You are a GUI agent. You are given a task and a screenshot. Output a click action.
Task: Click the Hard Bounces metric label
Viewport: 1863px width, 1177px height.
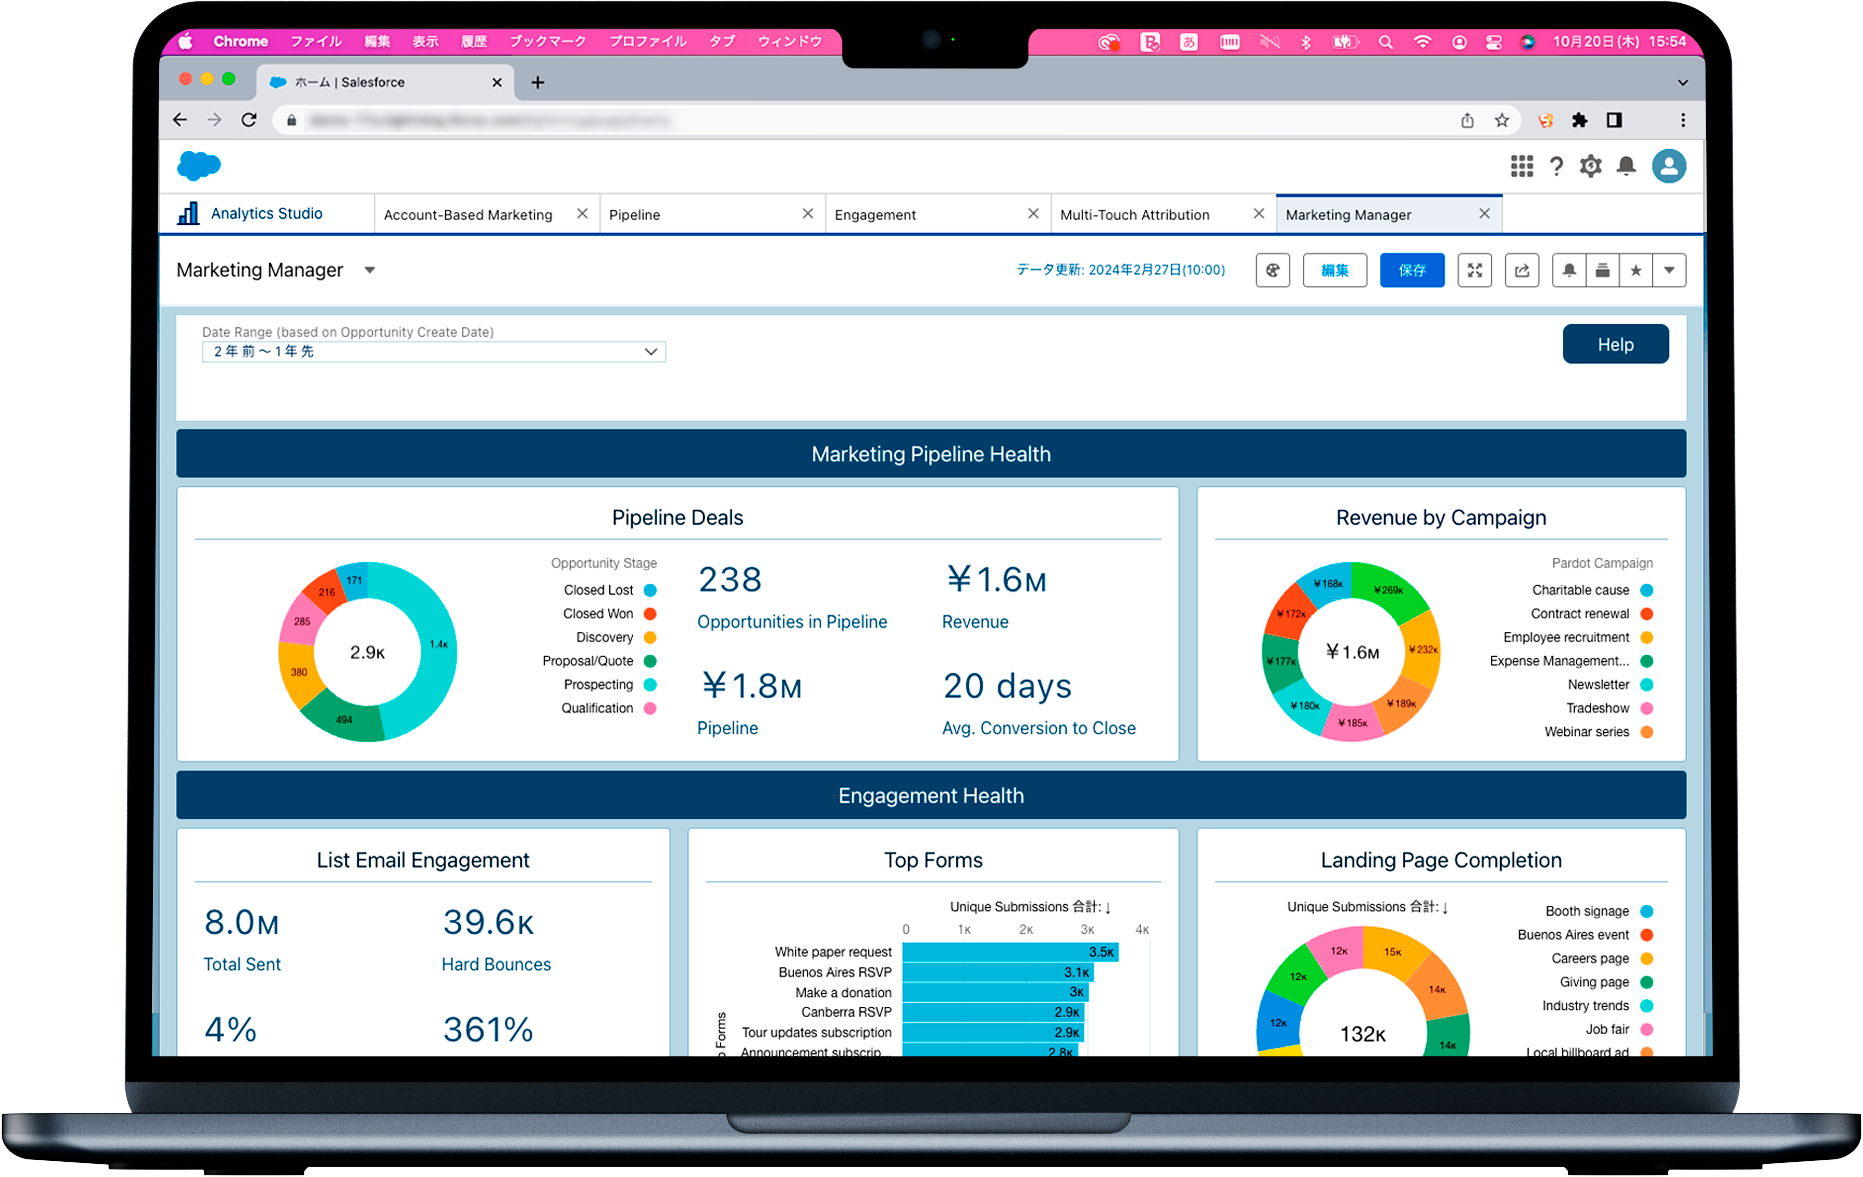point(496,964)
